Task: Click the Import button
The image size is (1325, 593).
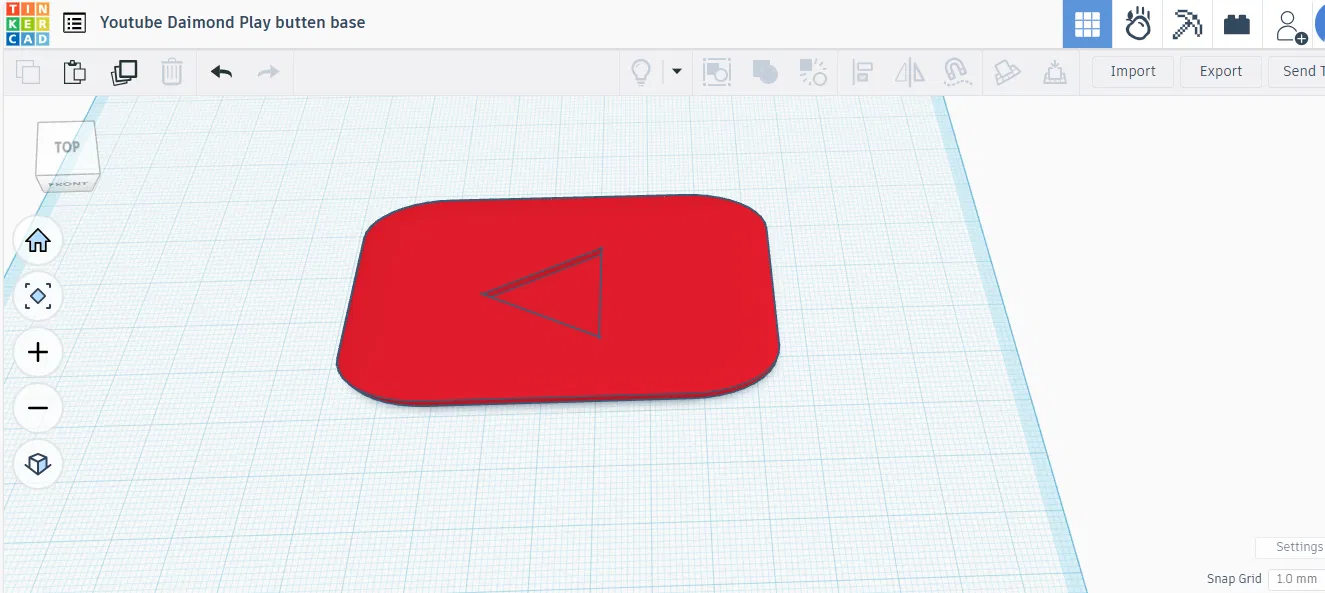Action: 1131,71
